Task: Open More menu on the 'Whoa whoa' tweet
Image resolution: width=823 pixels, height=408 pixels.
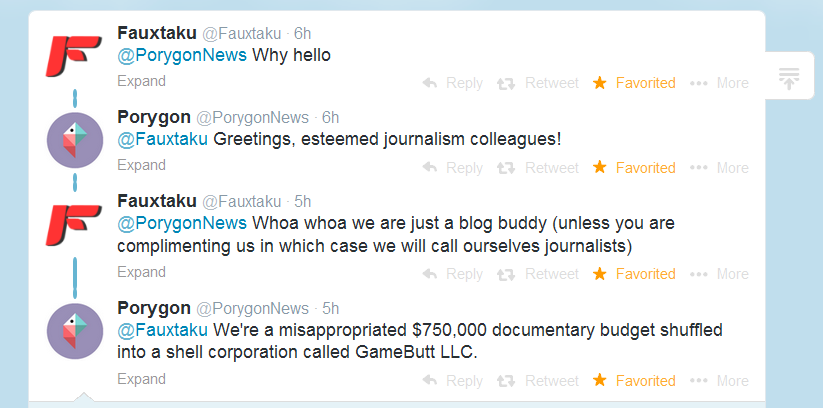Action: point(719,274)
